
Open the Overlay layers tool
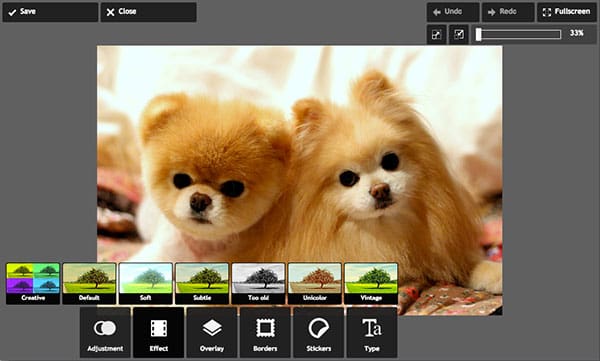[x=212, y=333]
